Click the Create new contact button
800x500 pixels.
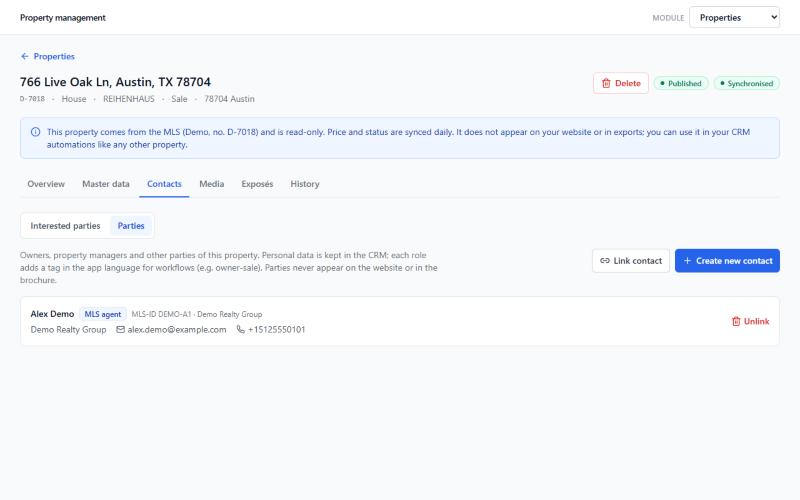[x=727, y=261]
